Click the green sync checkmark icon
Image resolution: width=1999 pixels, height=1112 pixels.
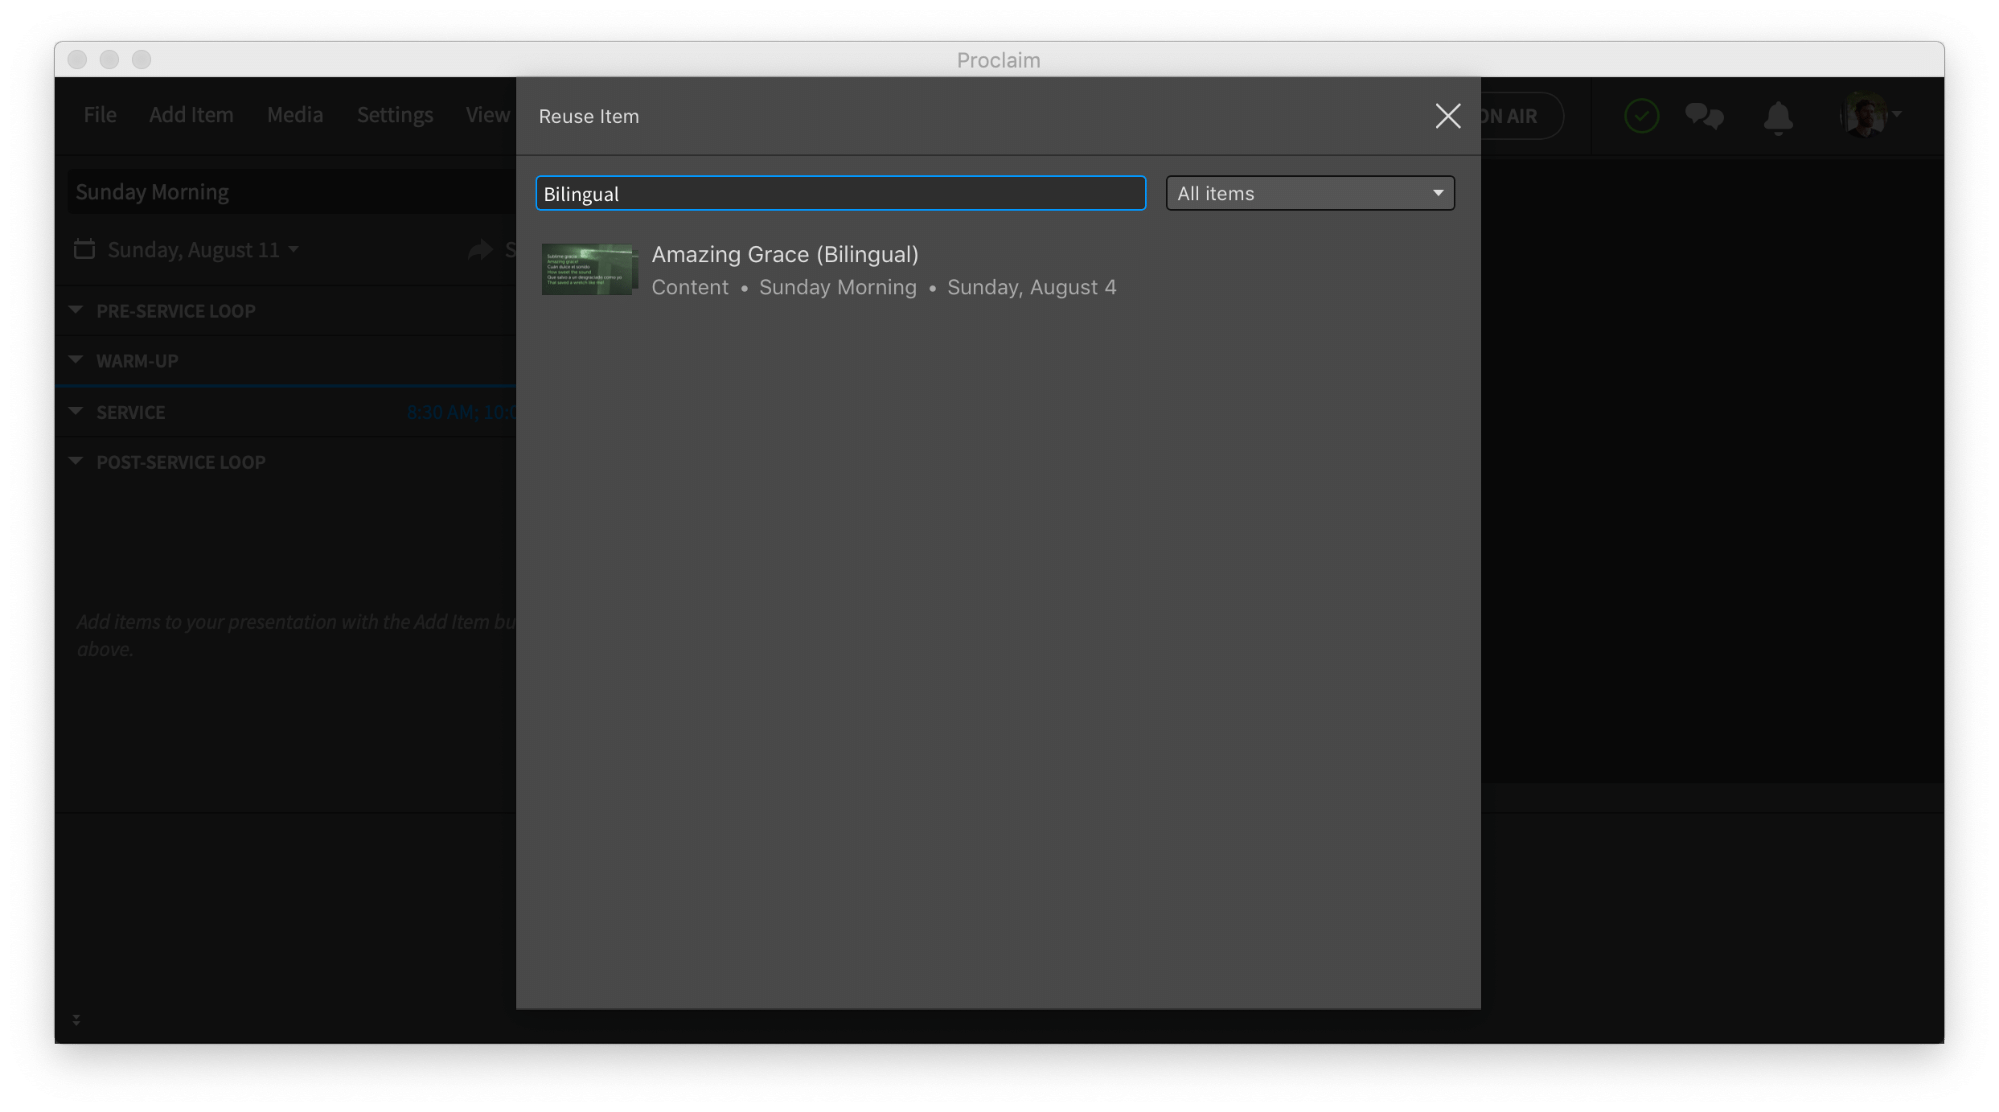click(x=1641, y=116)
